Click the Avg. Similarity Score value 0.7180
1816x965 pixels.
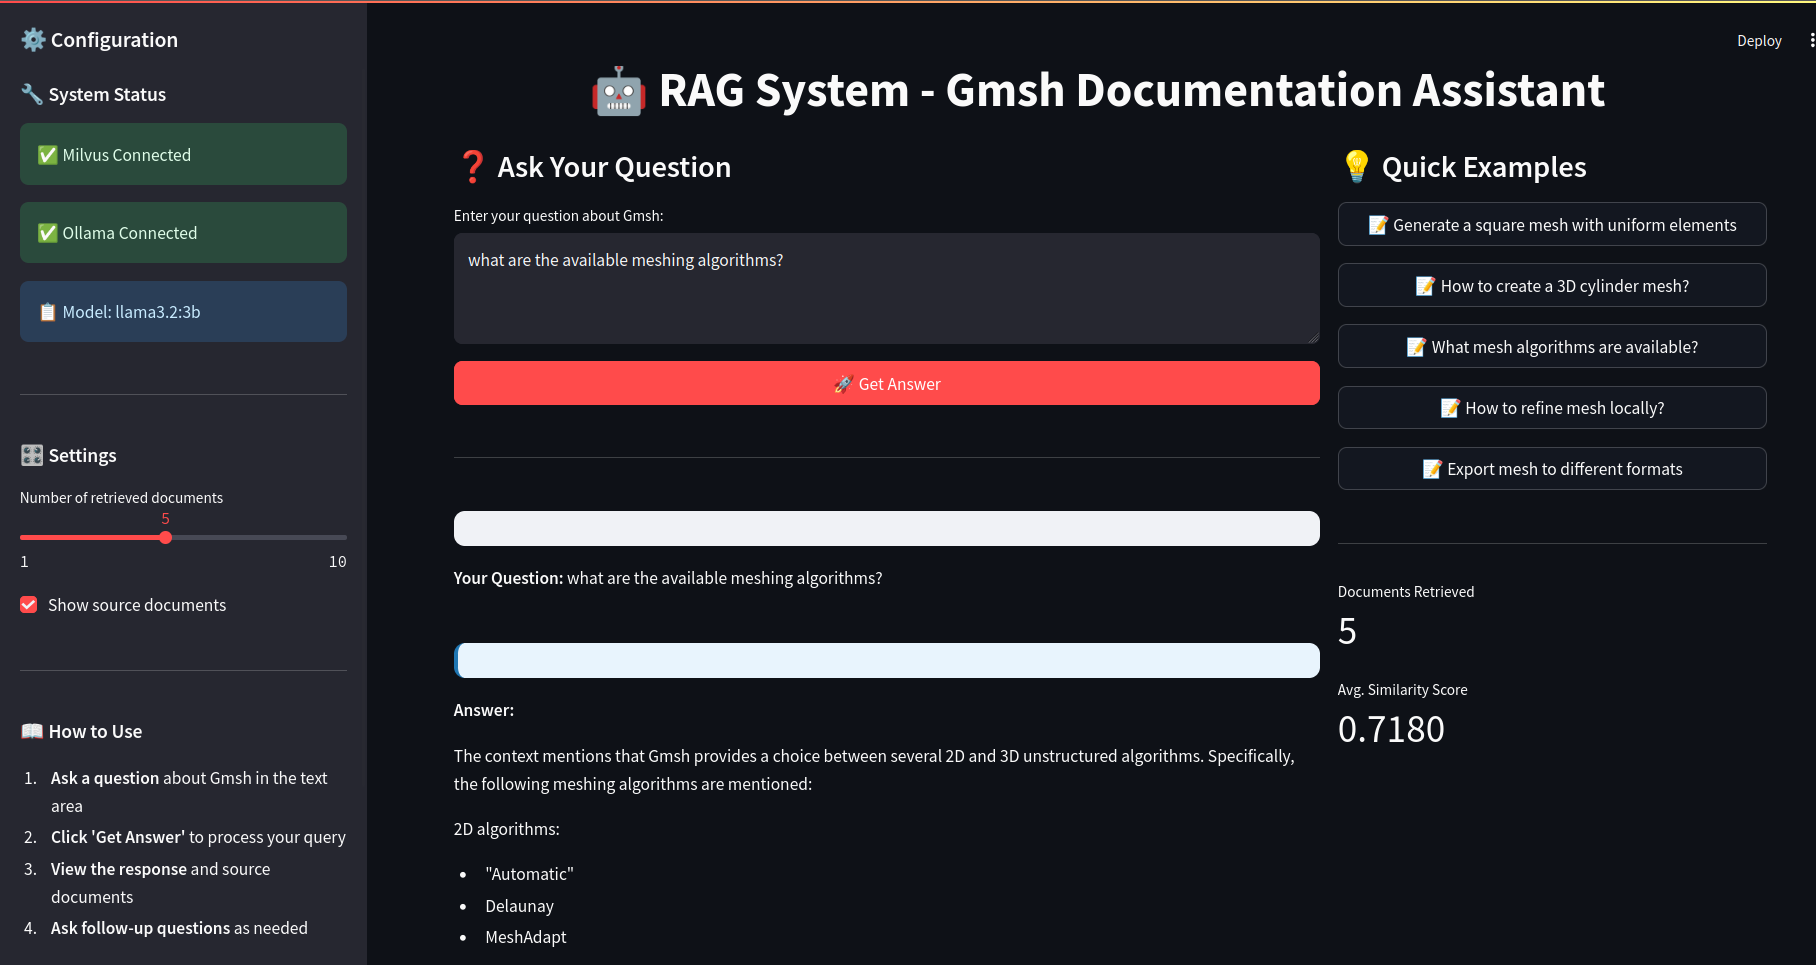pyautogui.click(x=1391, y=730)
